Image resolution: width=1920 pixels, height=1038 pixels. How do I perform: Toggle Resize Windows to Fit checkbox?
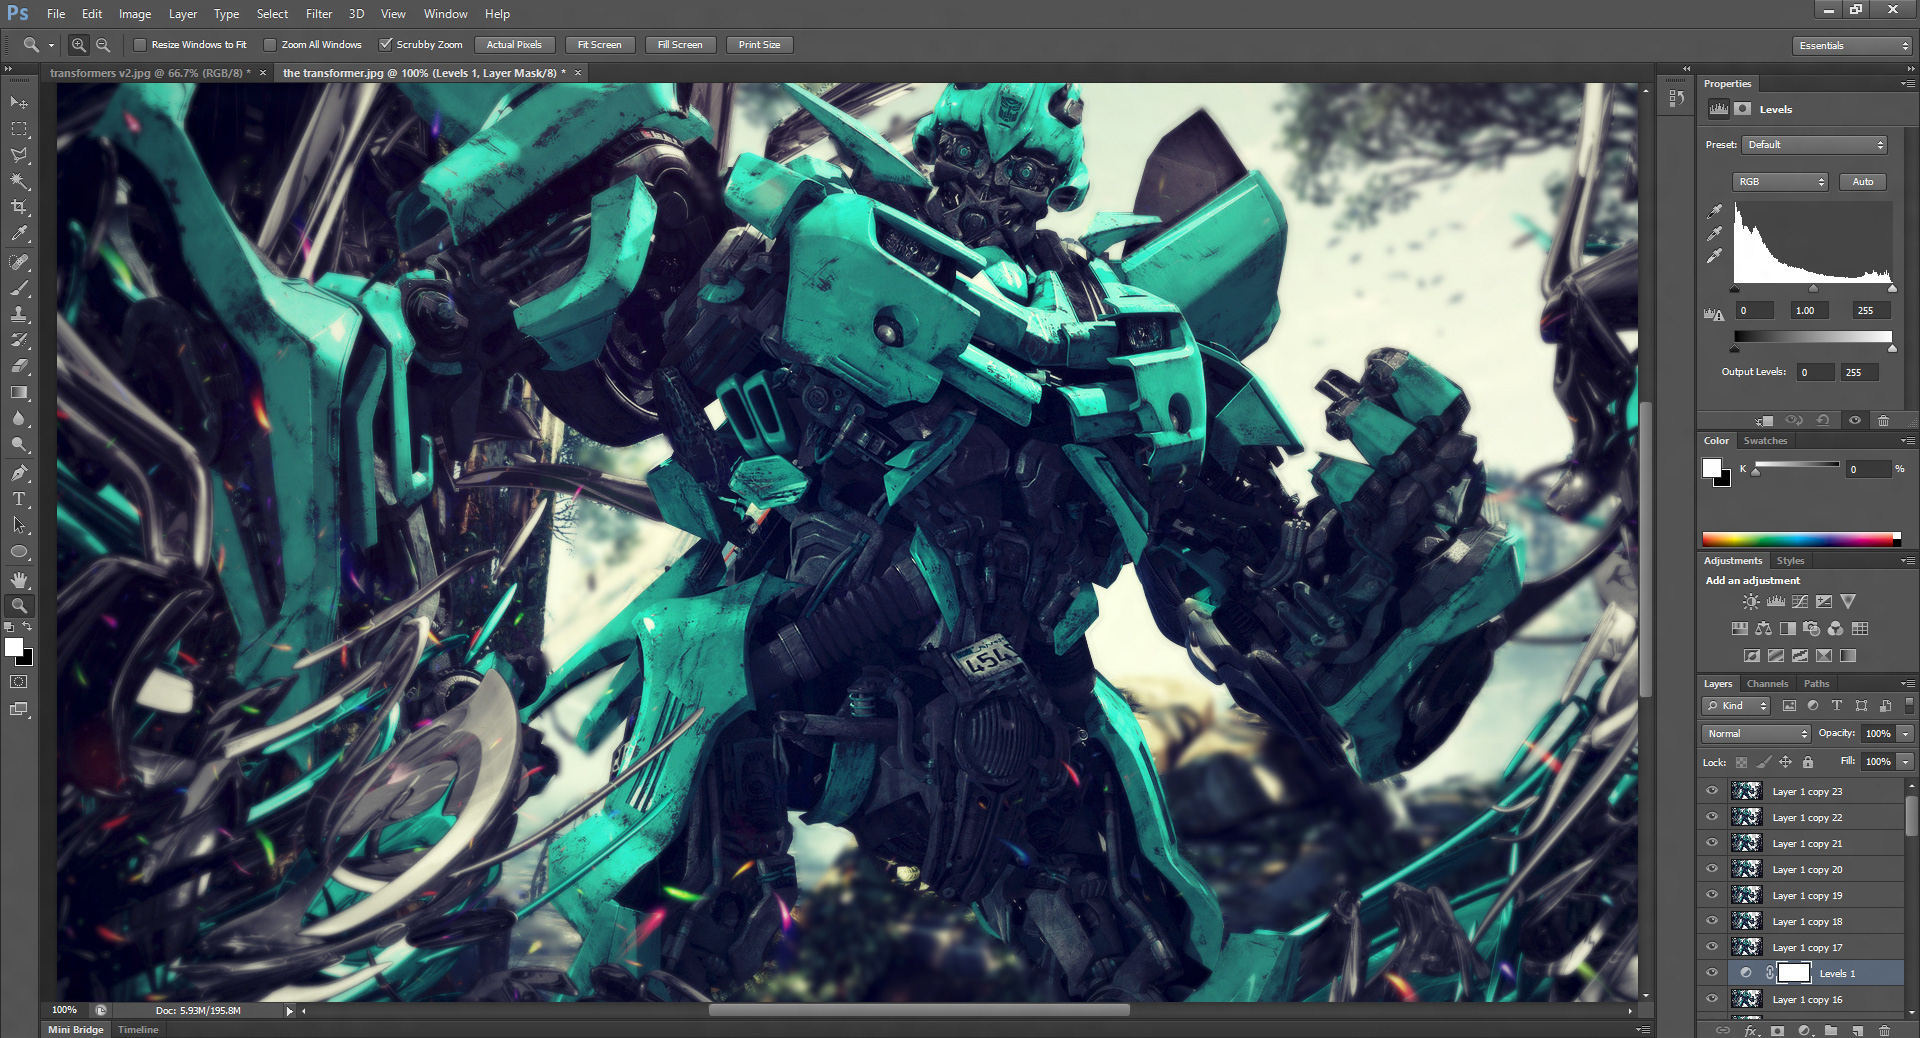point(140,45)
